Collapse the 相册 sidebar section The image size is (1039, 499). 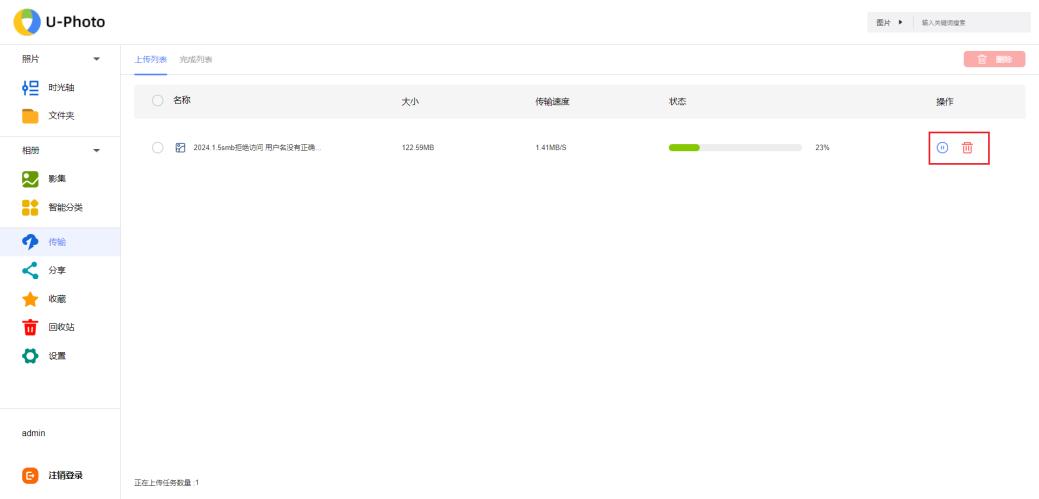tap(97, 151)
